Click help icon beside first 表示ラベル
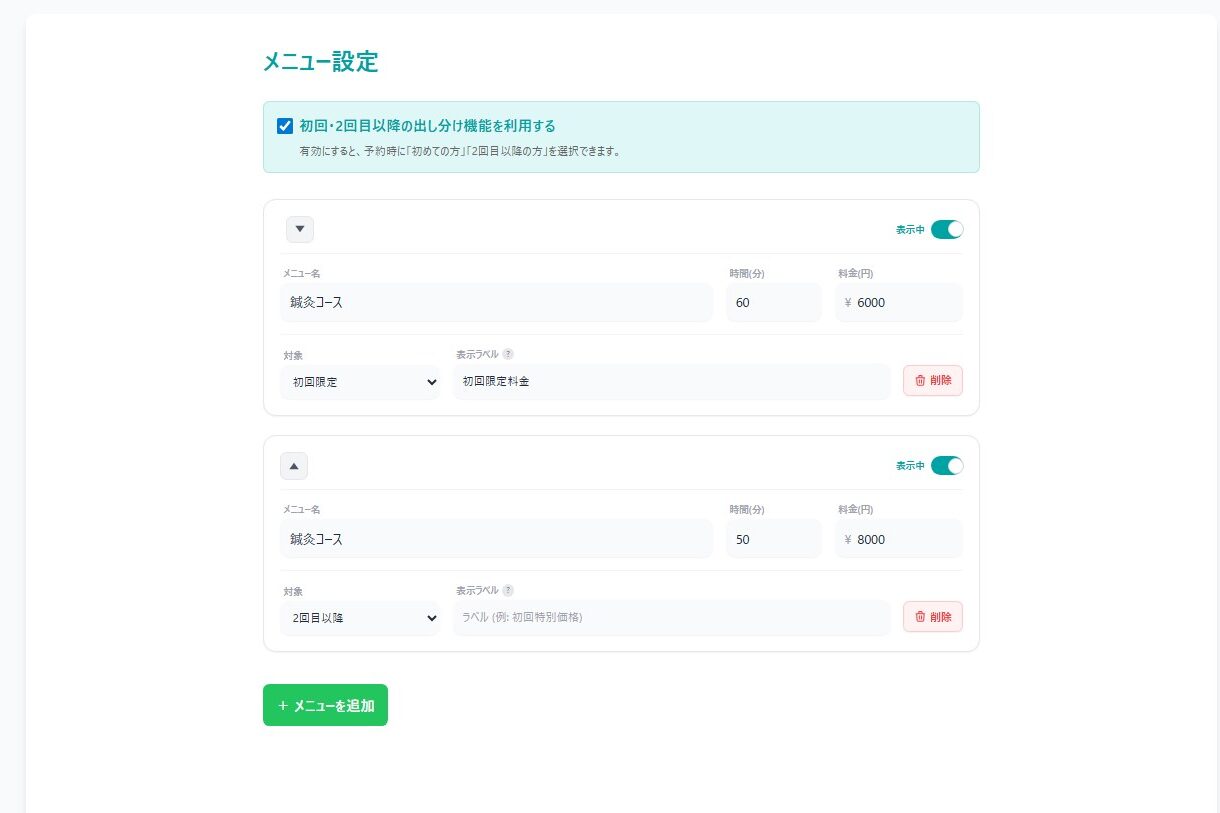The width and height of the screenshot is (1220, 813). click(x=508, y=354)
